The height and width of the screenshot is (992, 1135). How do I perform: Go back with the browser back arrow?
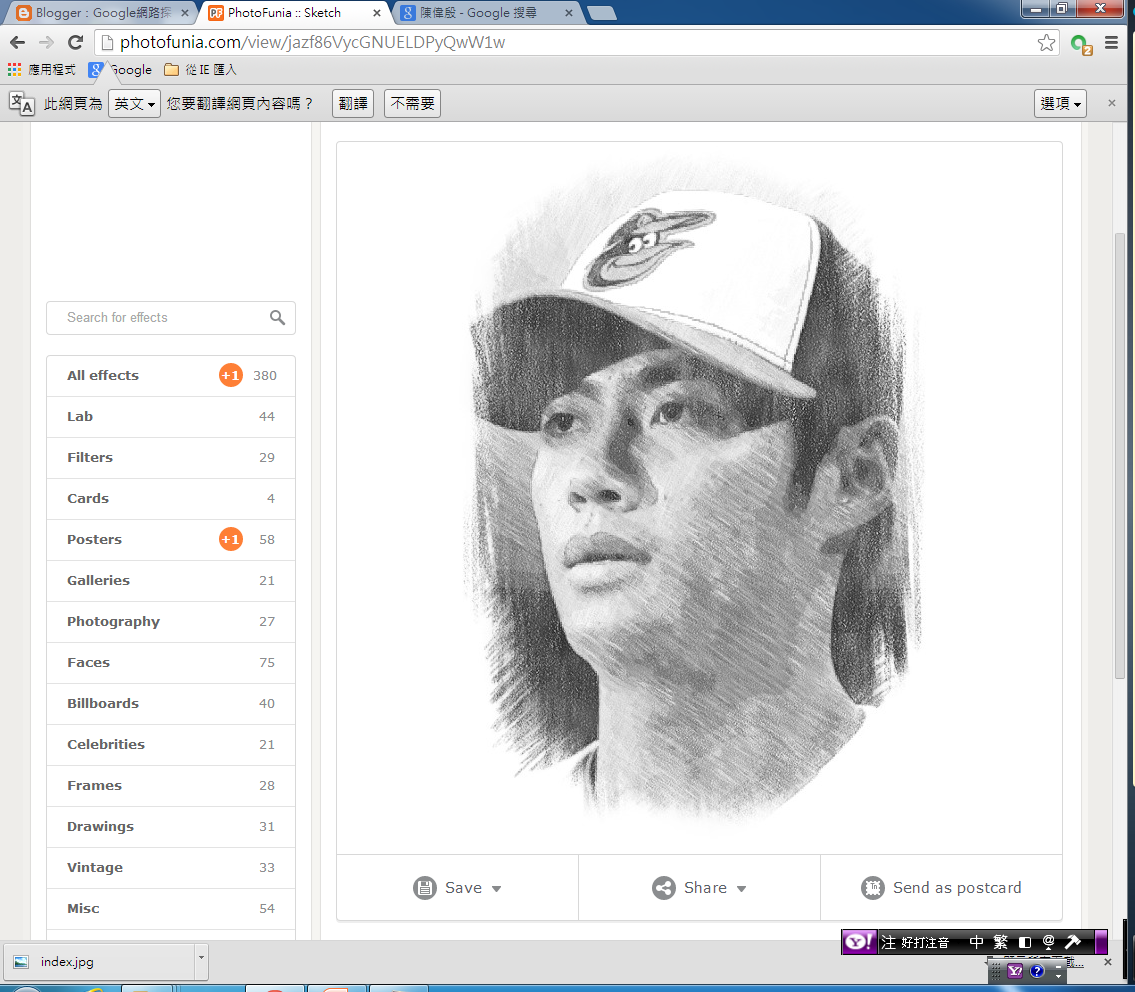coord(17,43)
